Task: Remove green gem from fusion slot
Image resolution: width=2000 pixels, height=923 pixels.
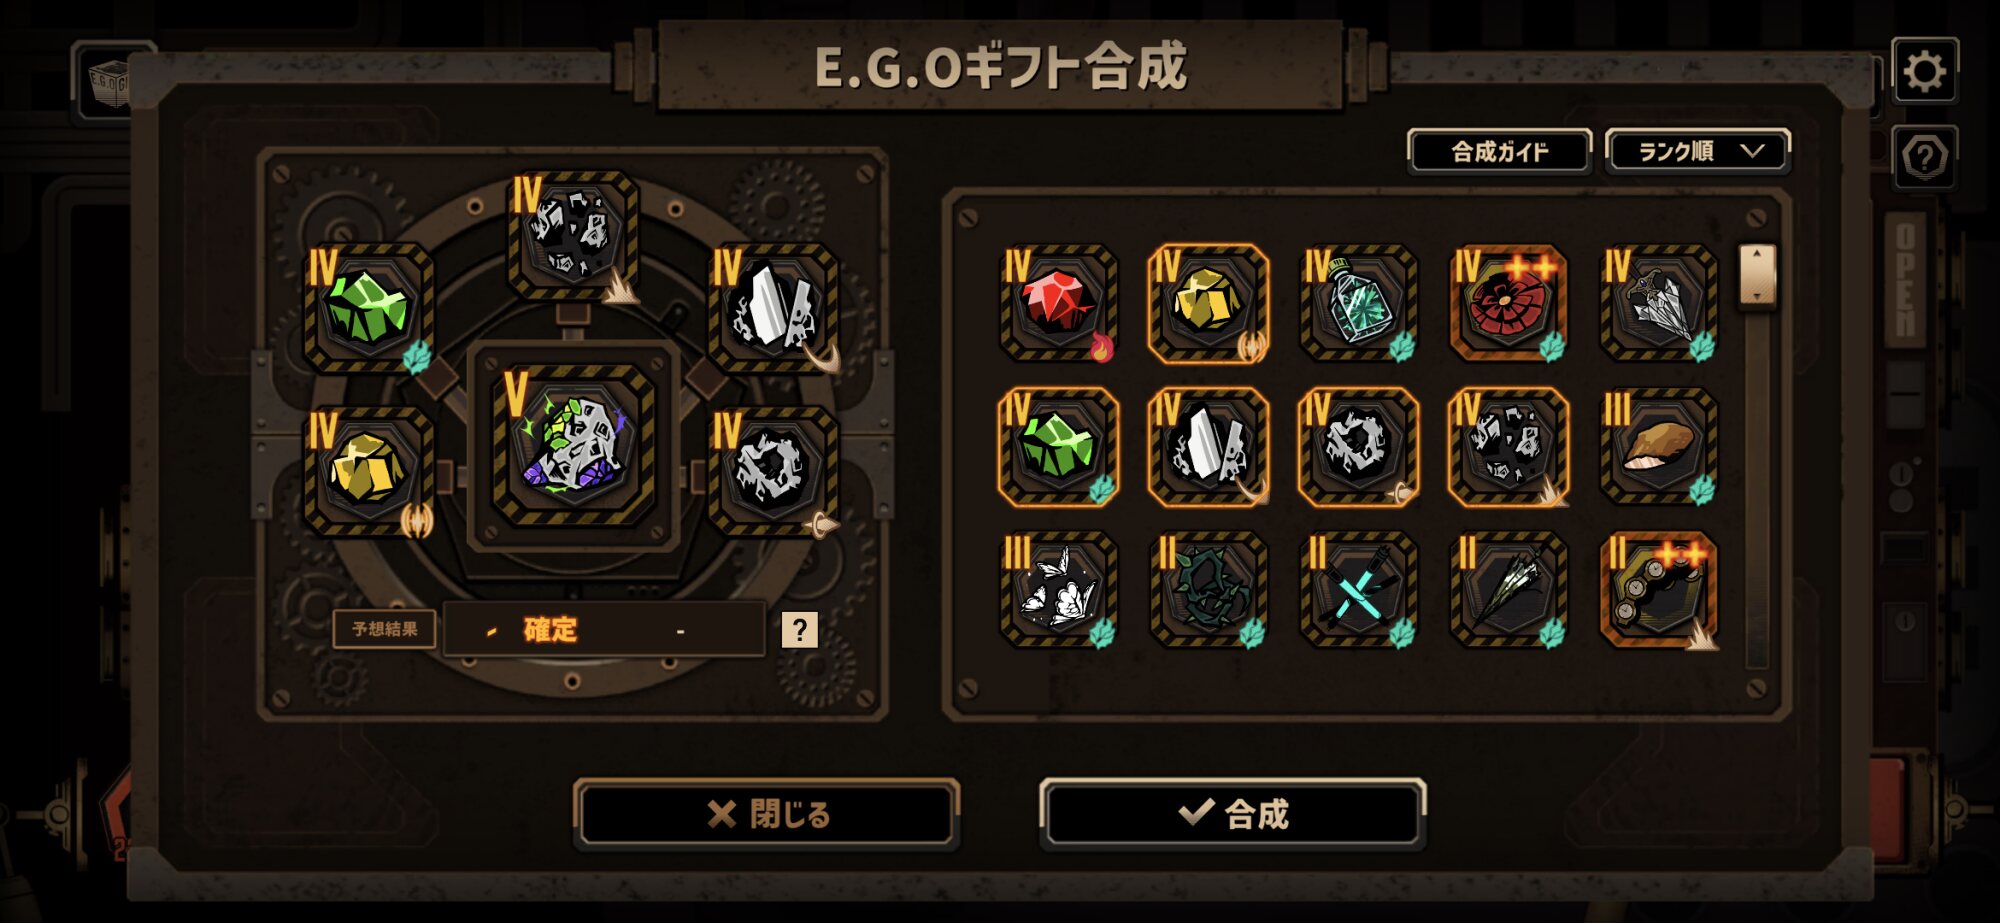Action: coord(368,308)
